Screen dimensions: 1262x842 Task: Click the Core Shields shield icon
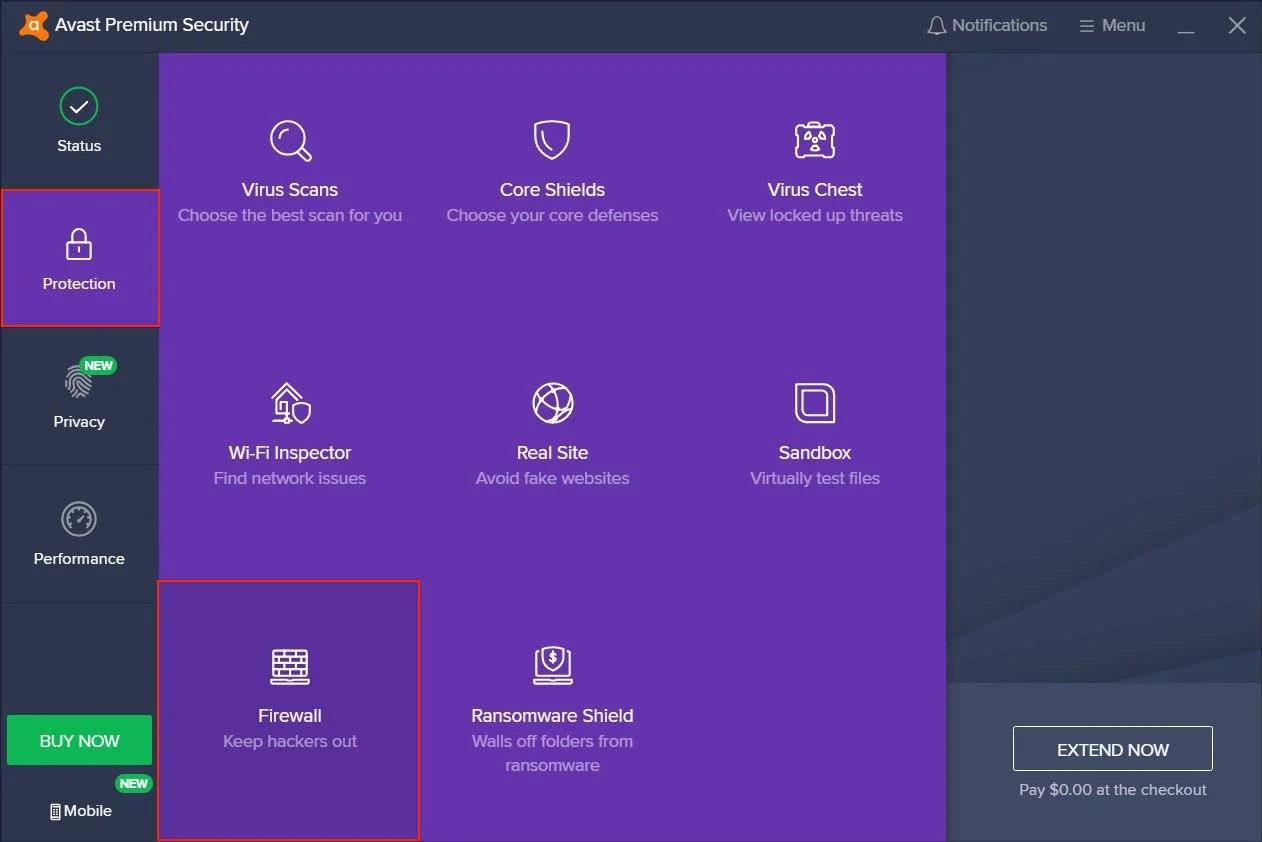point(552,140)
